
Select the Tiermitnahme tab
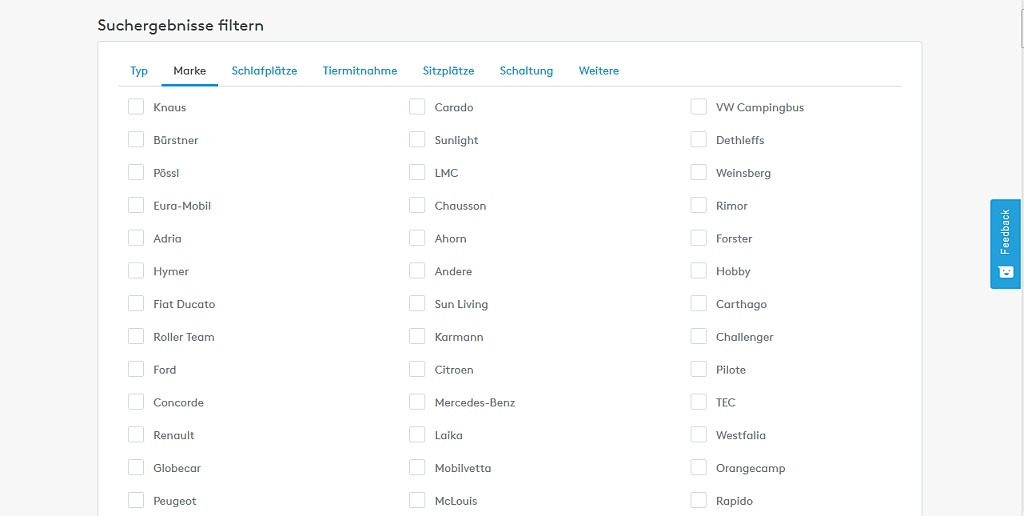pos(360,71)
